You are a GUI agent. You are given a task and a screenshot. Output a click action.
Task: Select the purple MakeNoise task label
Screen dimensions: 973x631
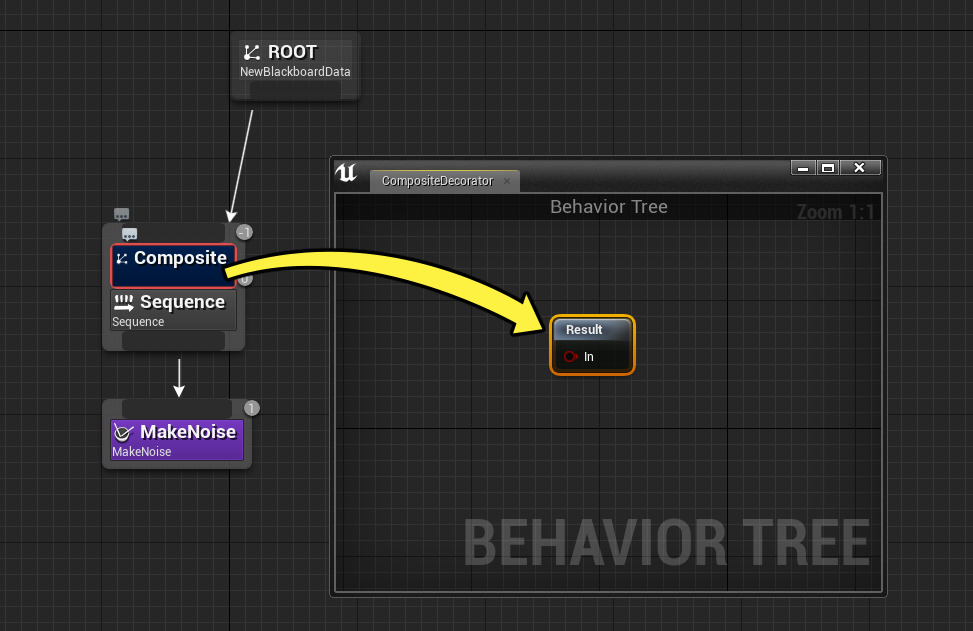188,432
